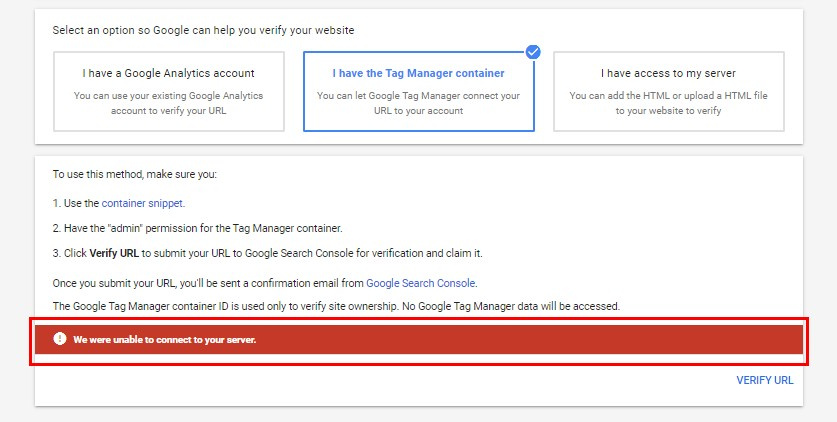Select the Google Analytics account option
The width and height of the screenshot is (837, 422).
click(x=168, y=92)
